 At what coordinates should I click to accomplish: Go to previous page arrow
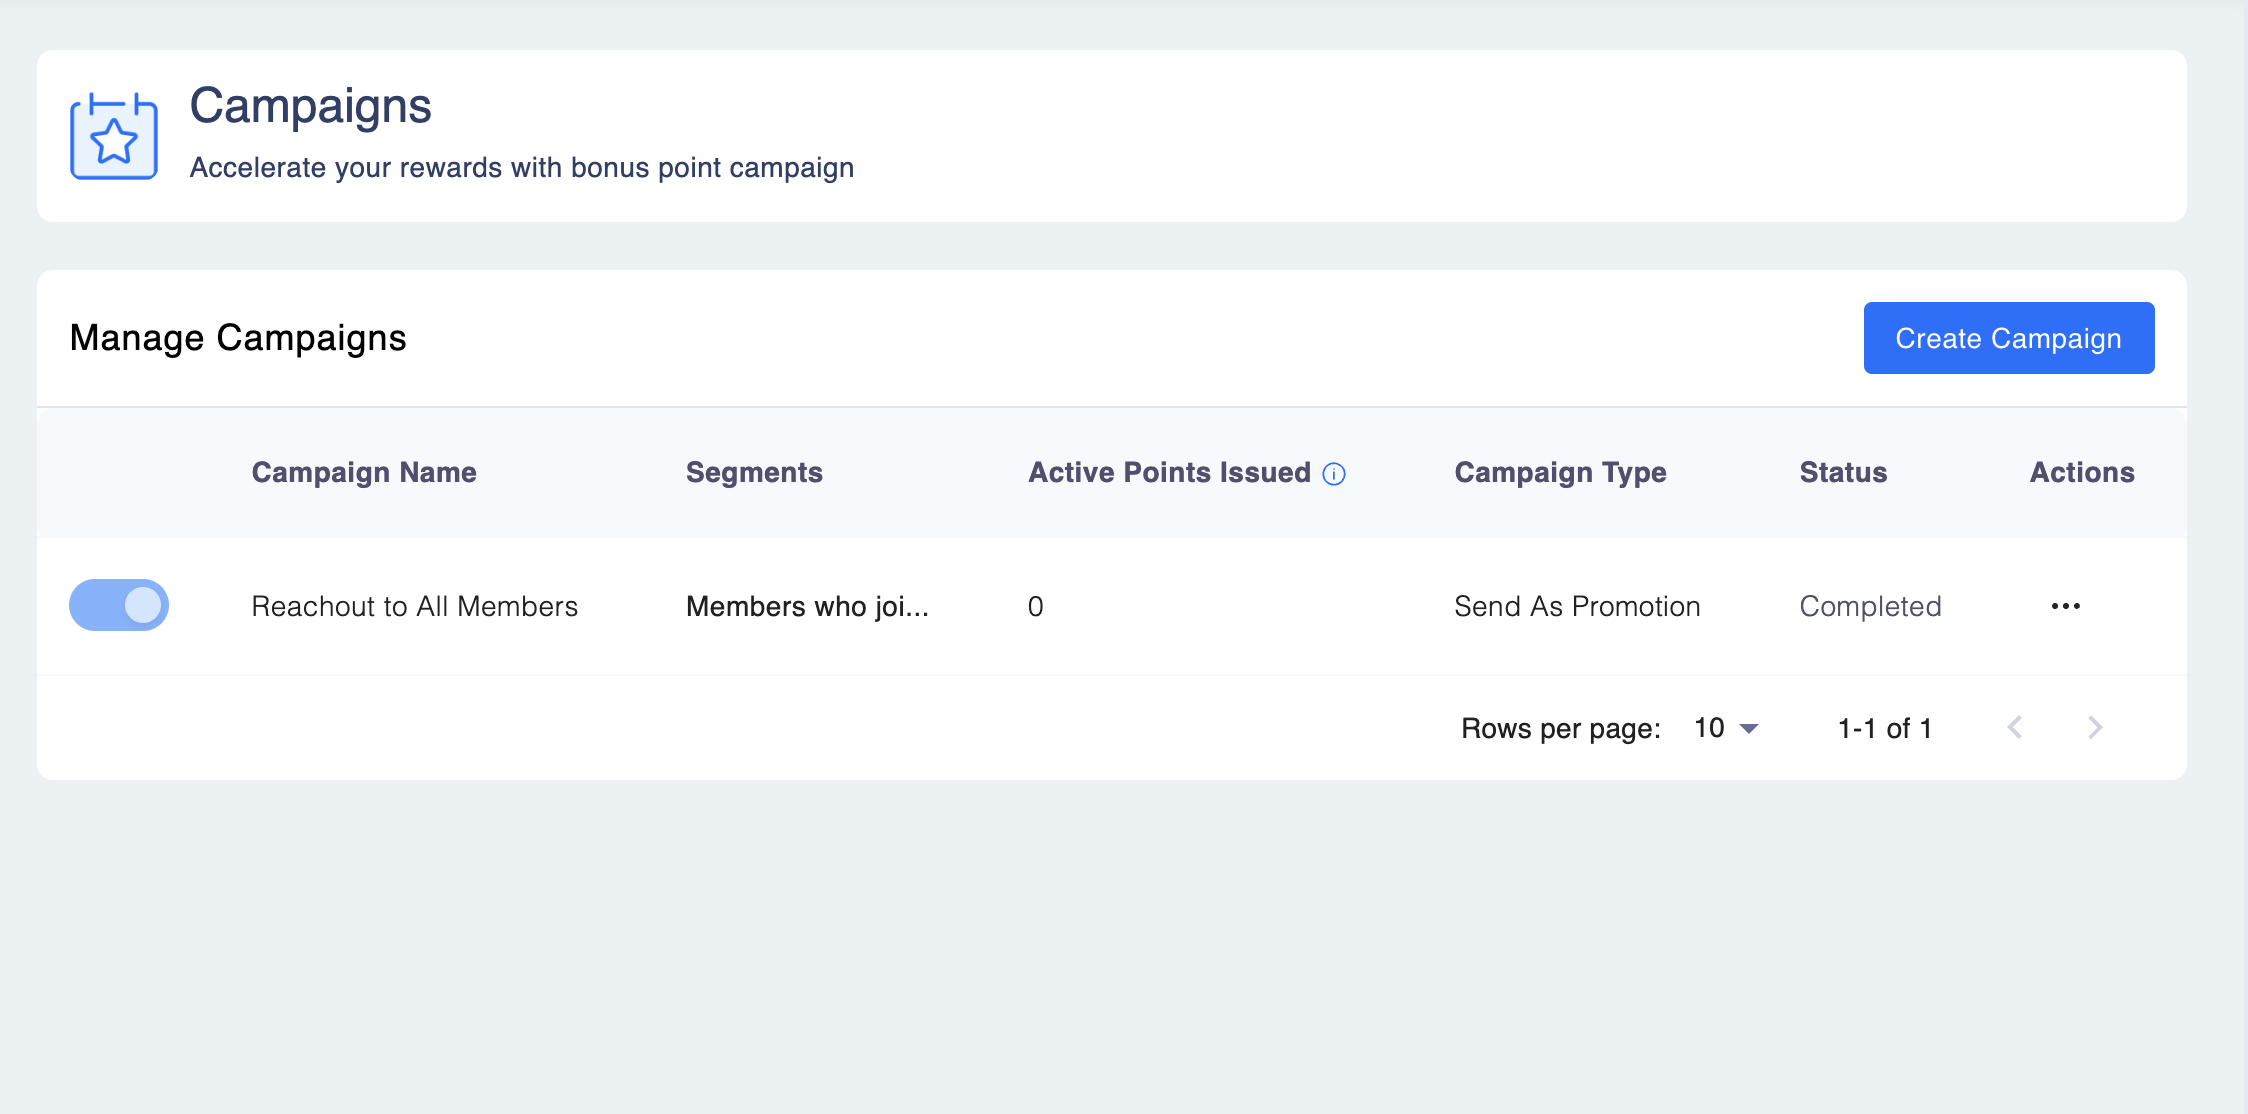click(2015, 728)
